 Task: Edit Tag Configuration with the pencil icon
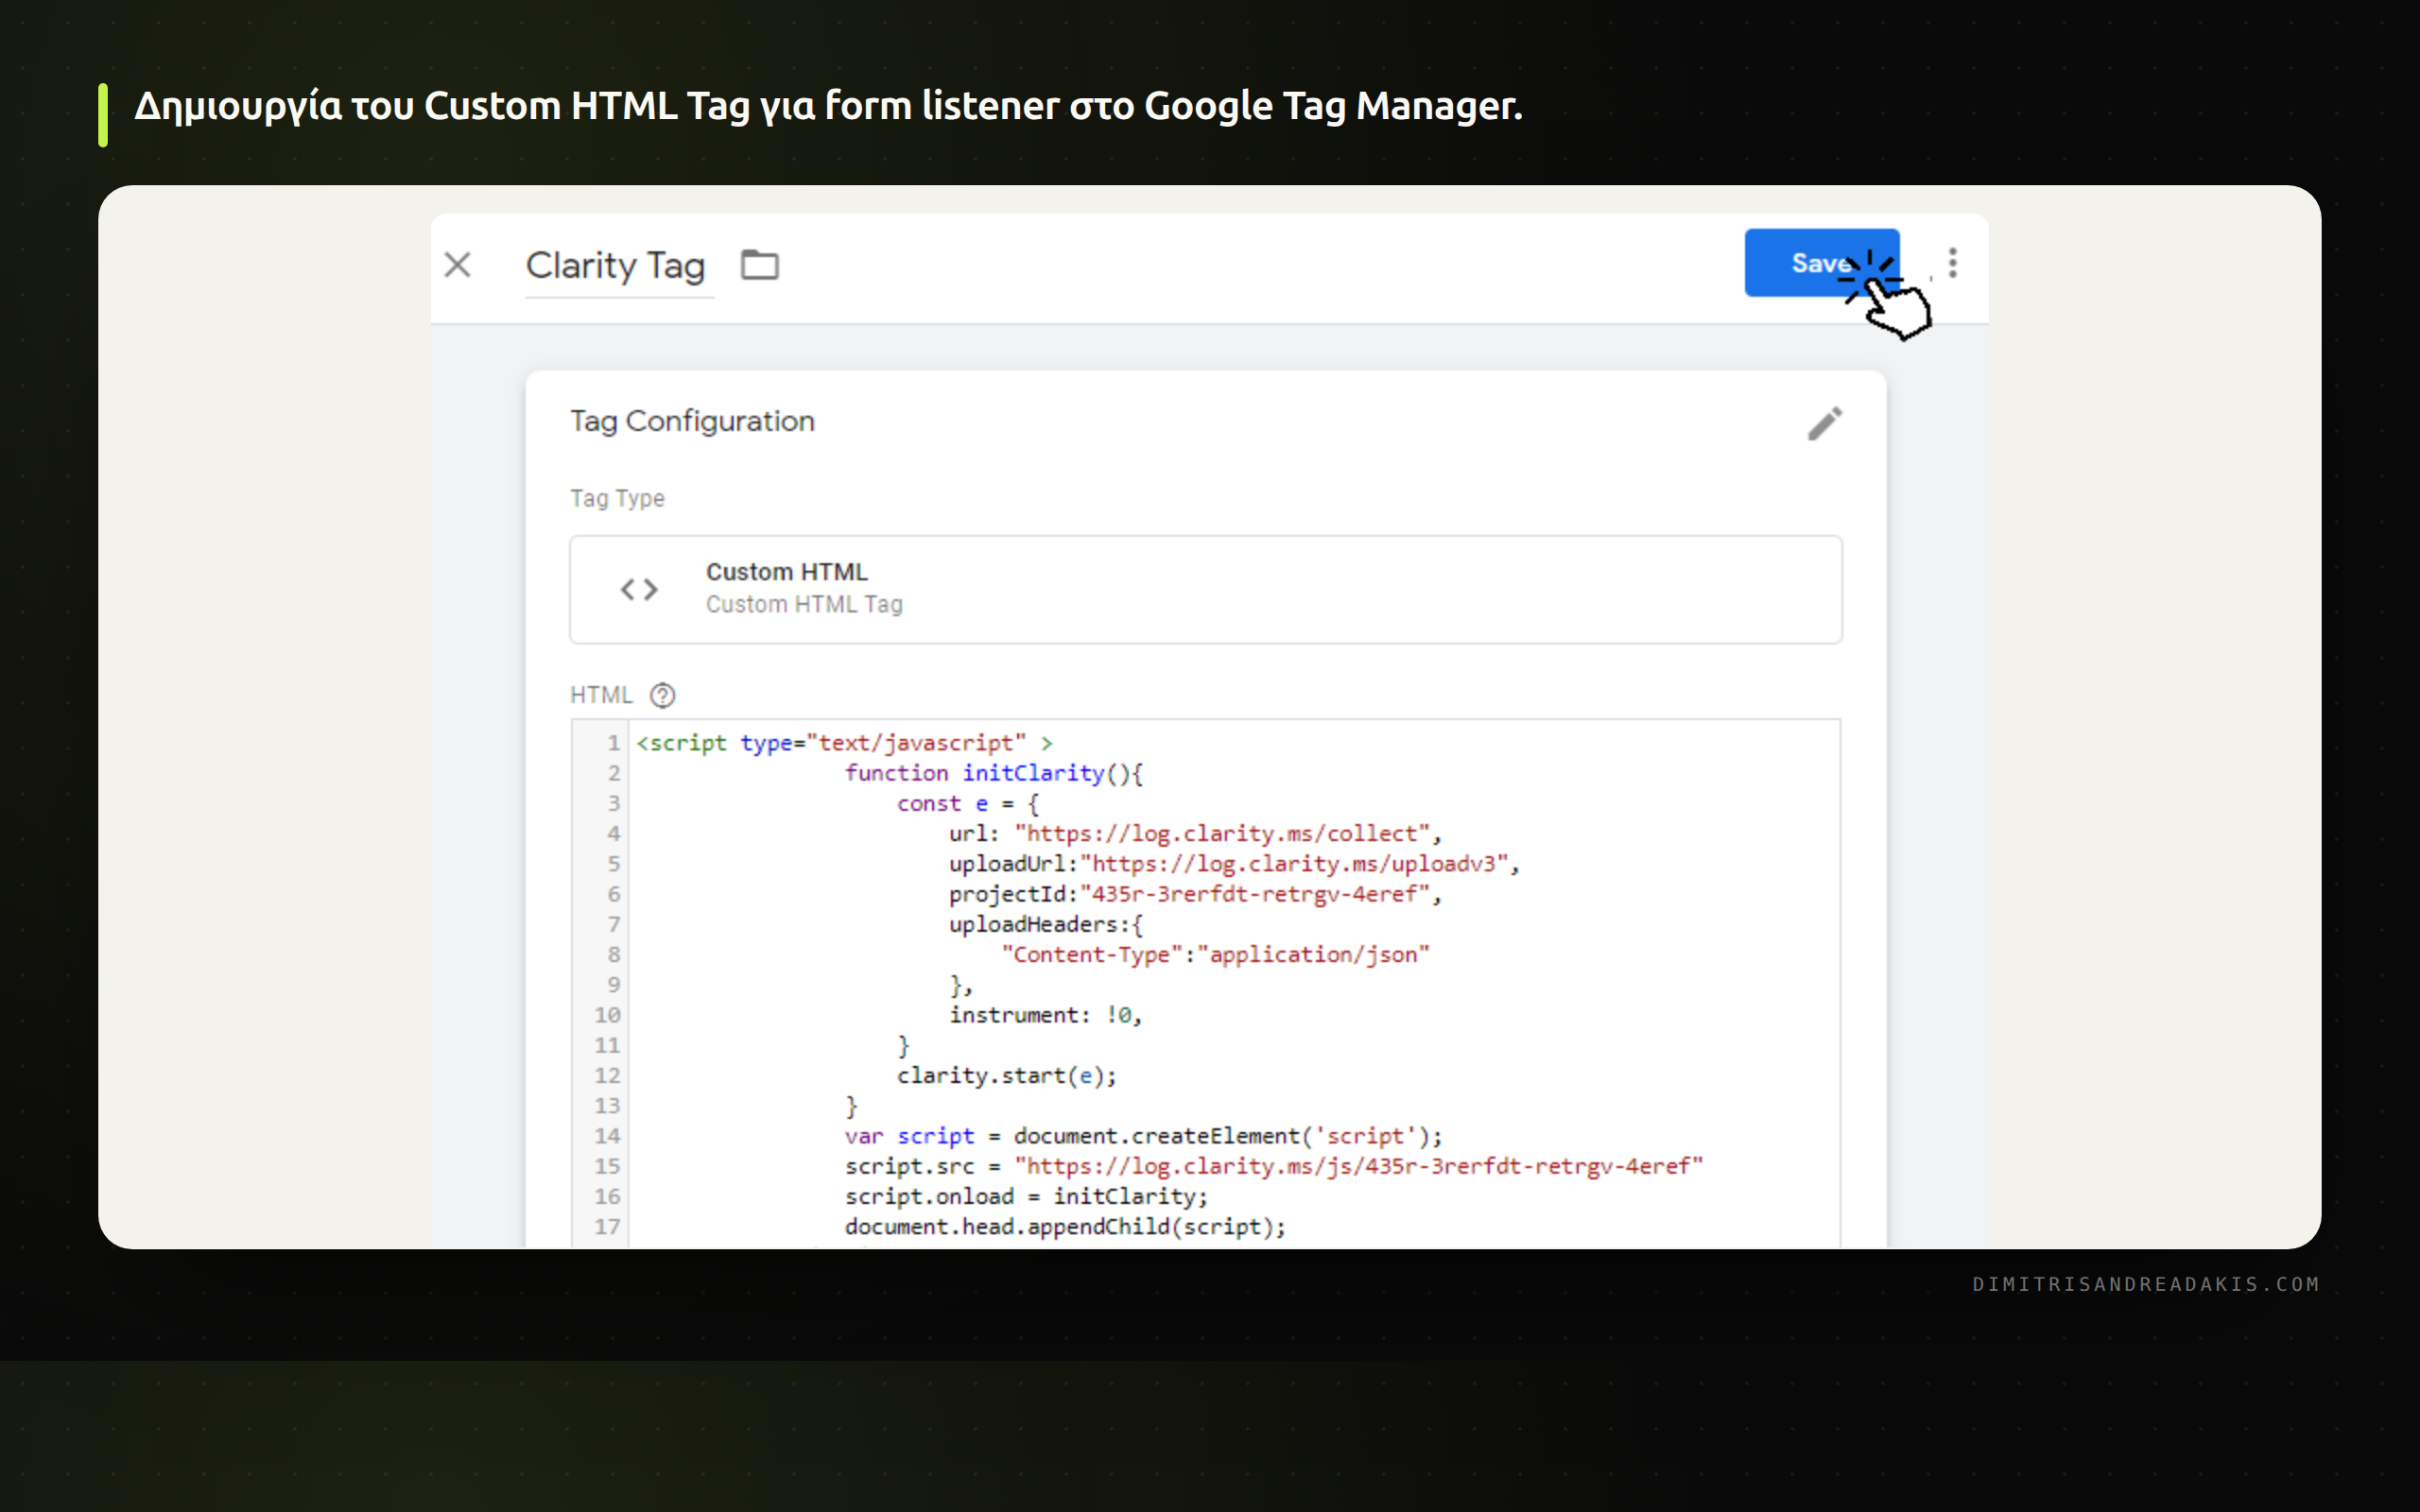1824,424
